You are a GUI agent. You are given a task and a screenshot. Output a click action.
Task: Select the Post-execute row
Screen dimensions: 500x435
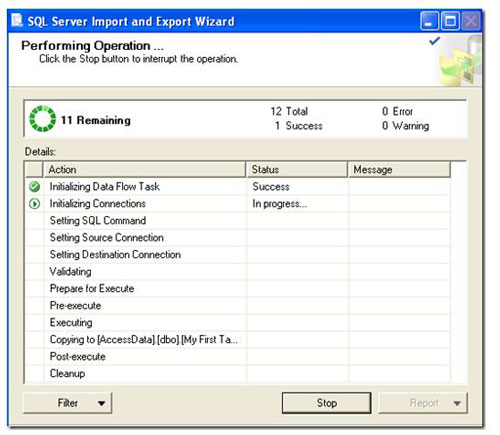pos(238,356)
